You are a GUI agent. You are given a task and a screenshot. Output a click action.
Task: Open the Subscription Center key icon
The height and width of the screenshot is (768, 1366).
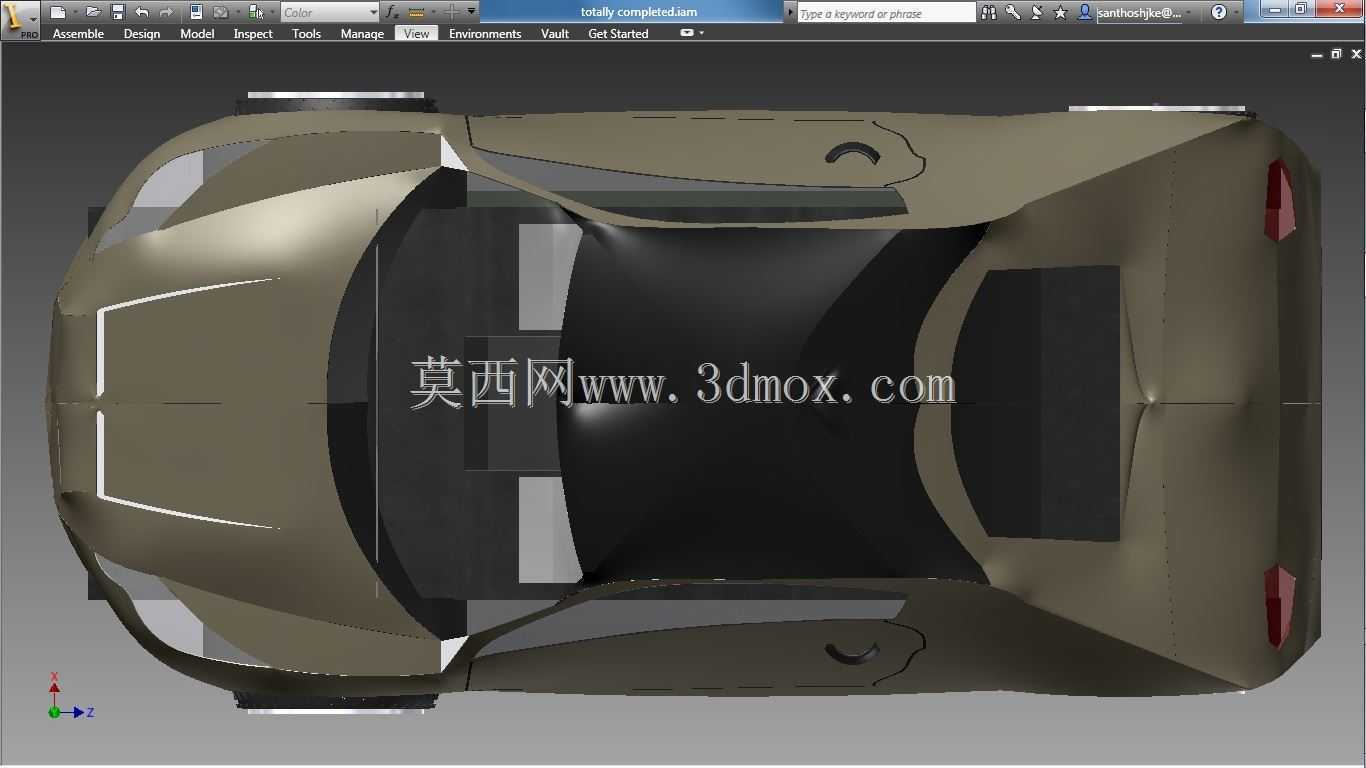(1013, 12)
